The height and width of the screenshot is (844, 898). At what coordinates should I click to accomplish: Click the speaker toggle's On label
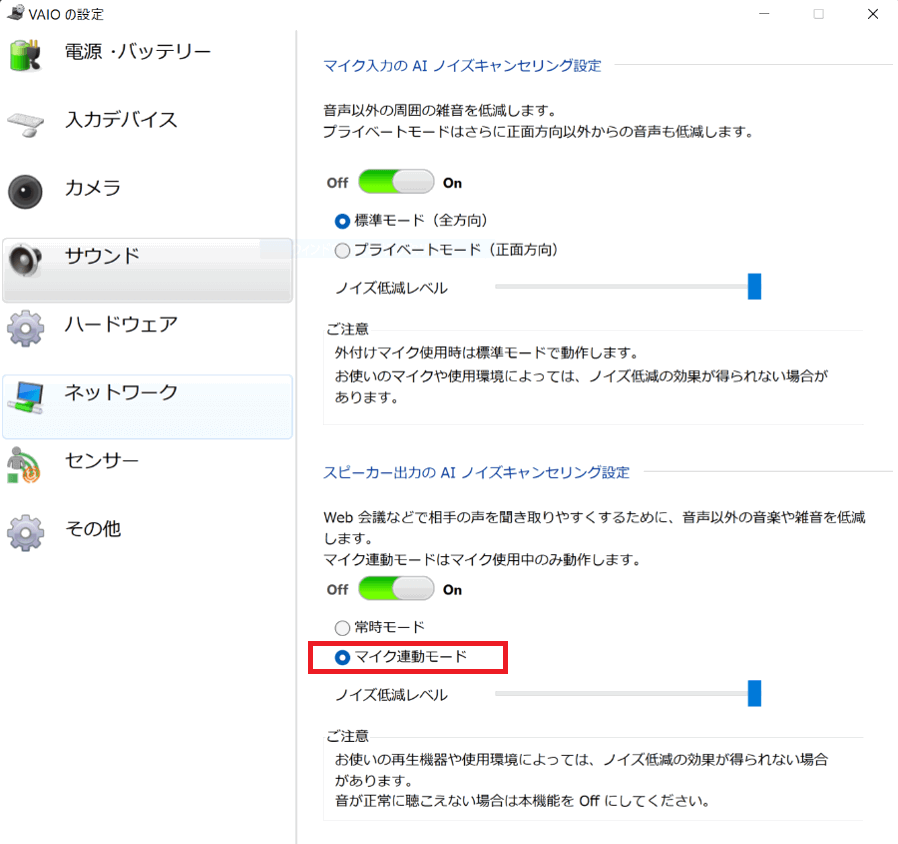coord(452,590)
